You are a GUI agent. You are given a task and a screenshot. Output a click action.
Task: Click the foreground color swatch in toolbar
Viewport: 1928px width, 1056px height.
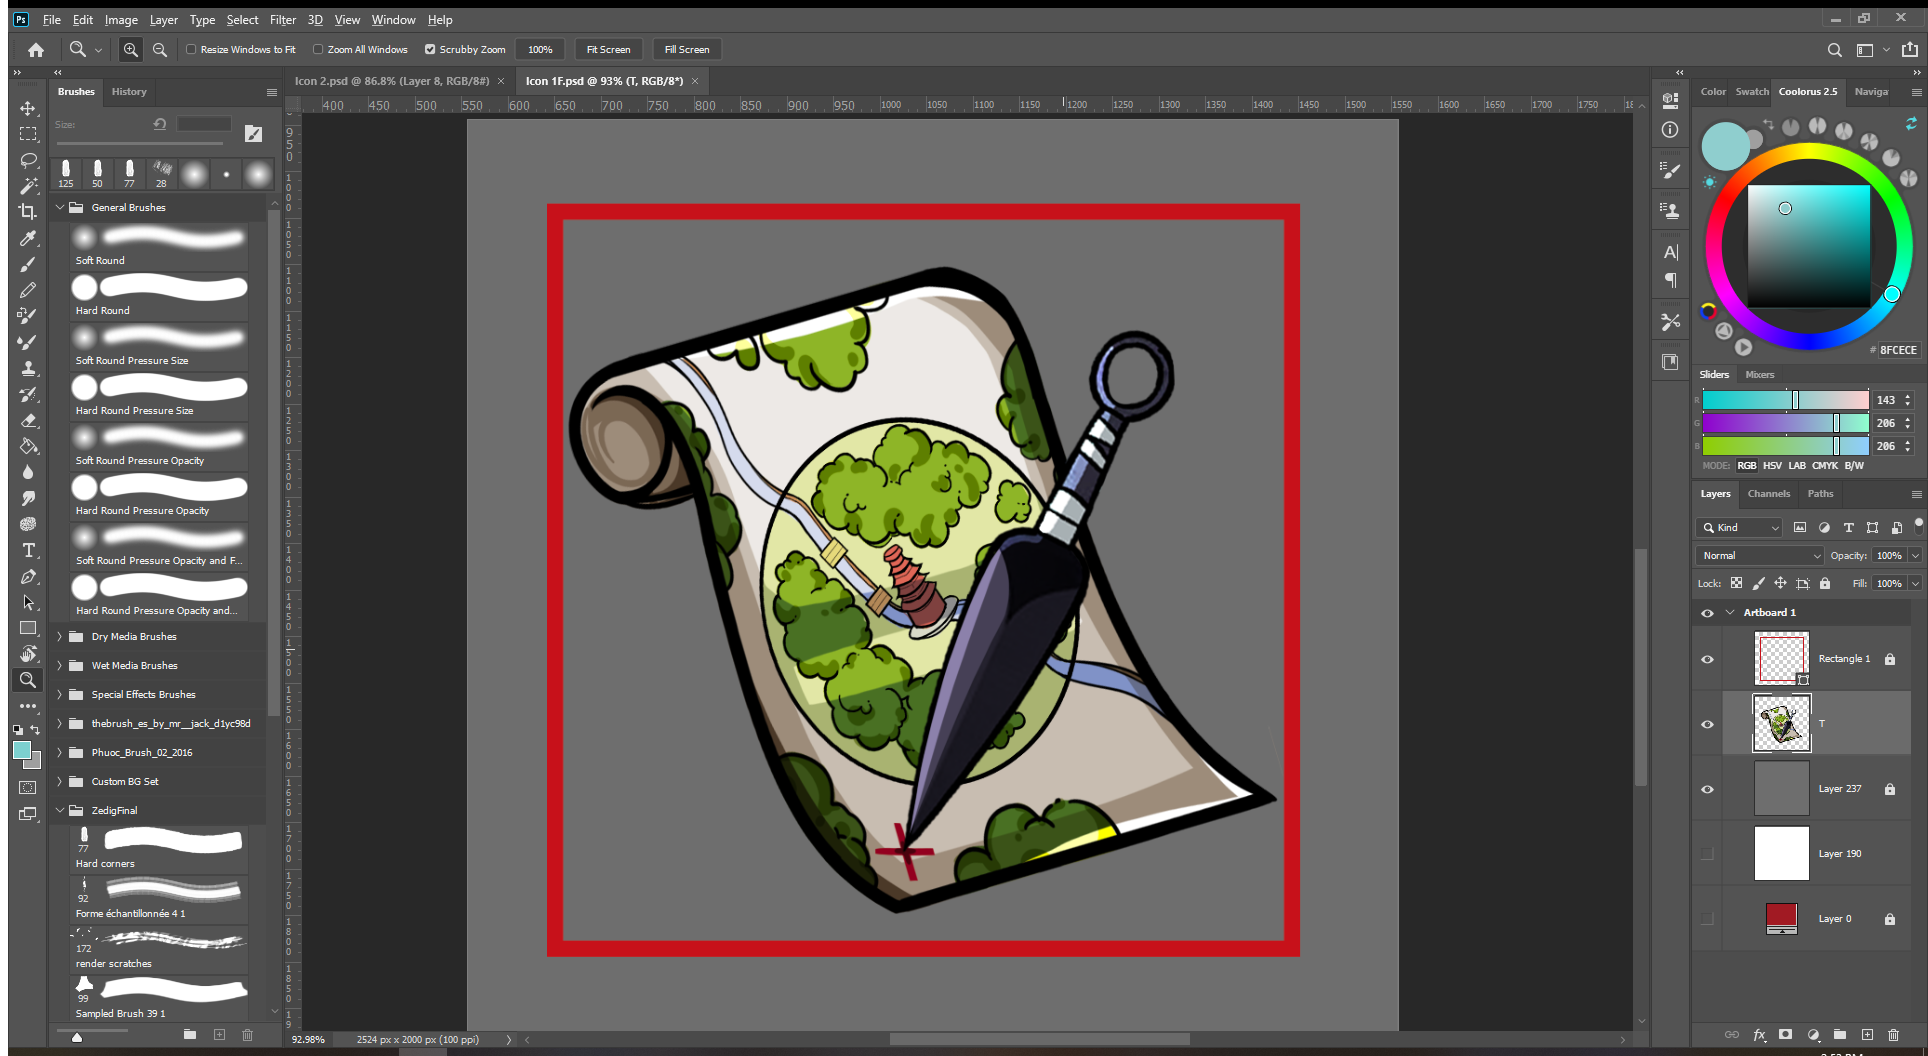point(22,751)
